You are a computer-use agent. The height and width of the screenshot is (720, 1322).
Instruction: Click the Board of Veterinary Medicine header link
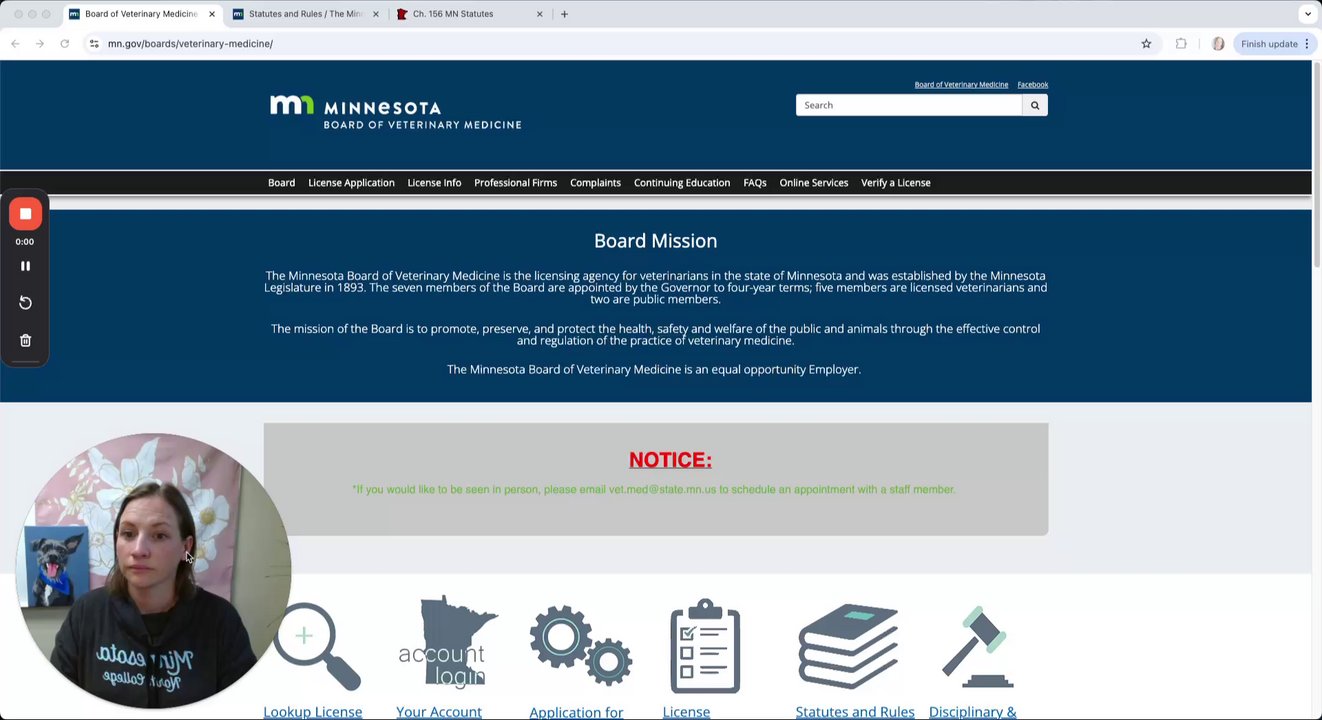coord(961,85)
